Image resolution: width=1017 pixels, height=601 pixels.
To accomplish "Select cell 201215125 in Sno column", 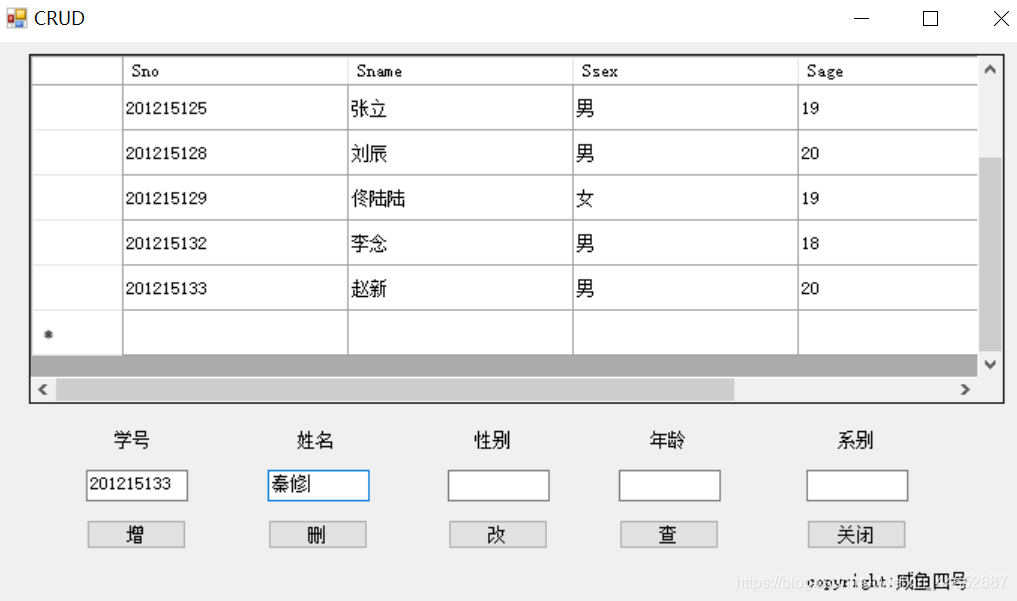I will click(x=235, y=108).
